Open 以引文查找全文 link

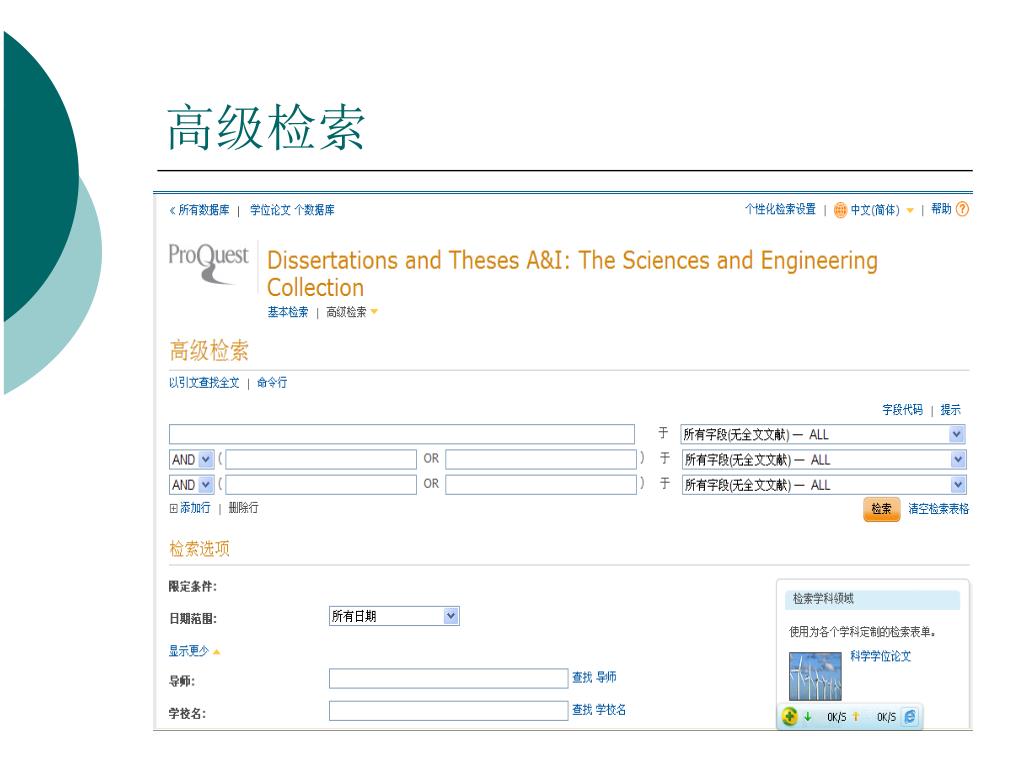(x=204, y=383)
